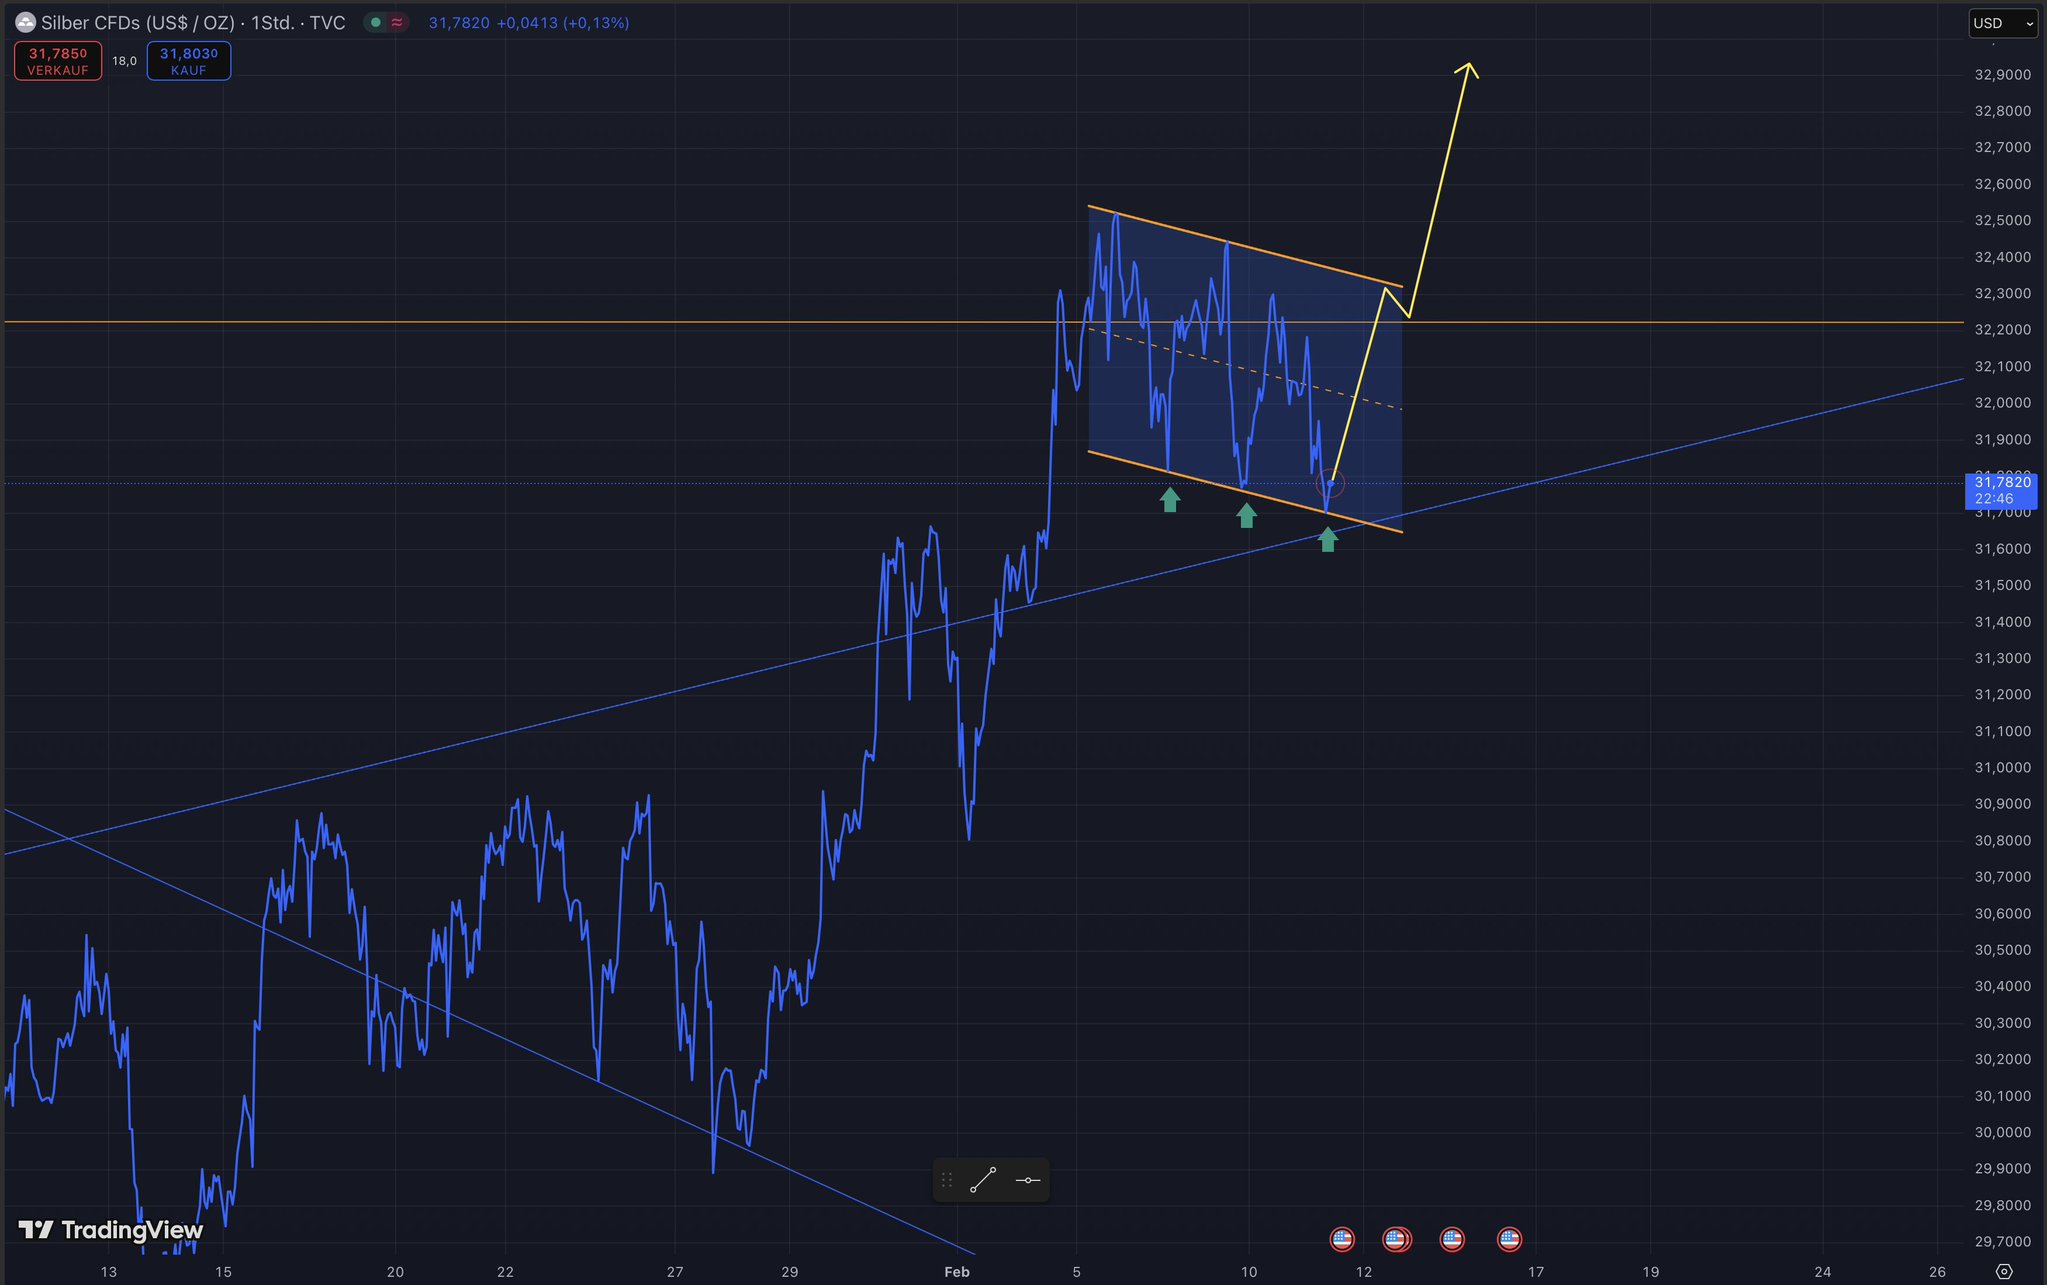Click the first US economic event flag
The width and height of the screenshot is (2047, 1285).
point(1342,1239)
